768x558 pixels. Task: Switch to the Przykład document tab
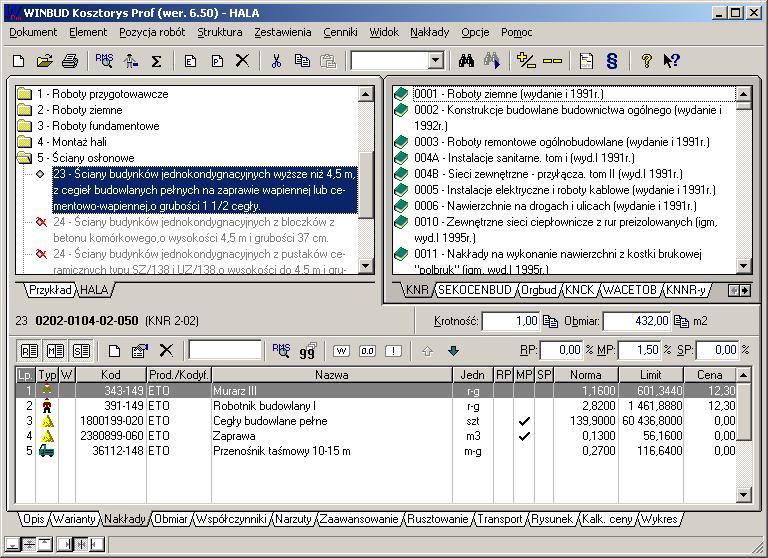(x=50, y=290)
